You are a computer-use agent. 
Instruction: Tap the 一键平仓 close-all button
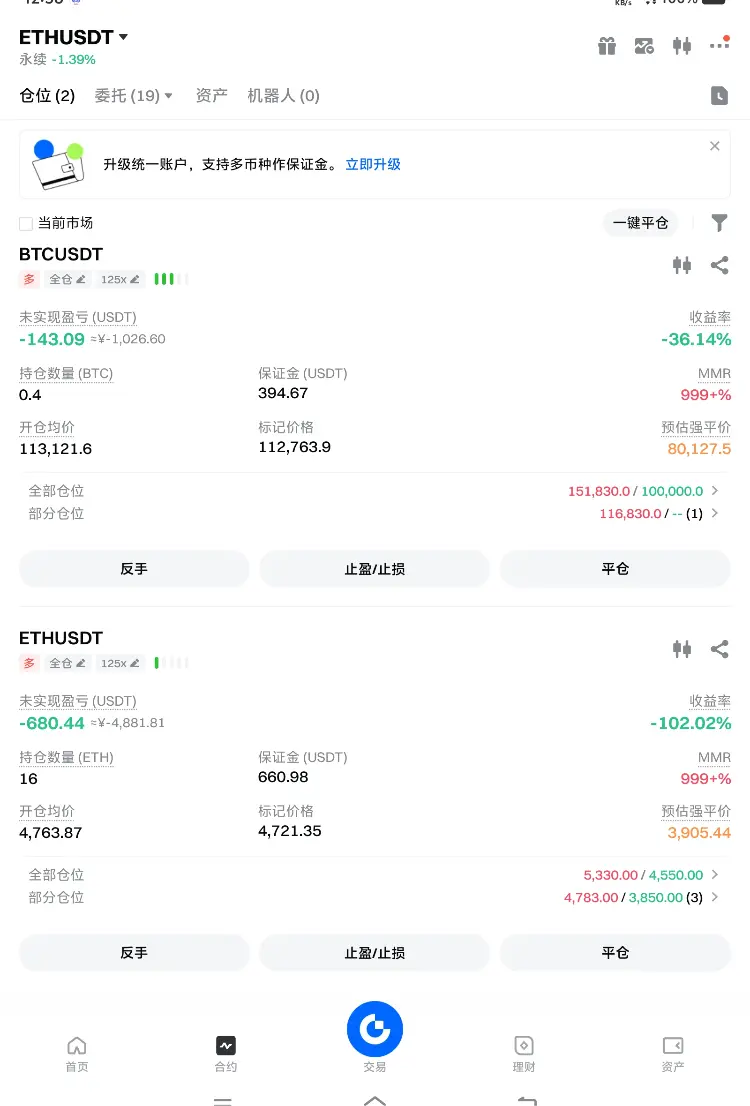pos(640,223)
